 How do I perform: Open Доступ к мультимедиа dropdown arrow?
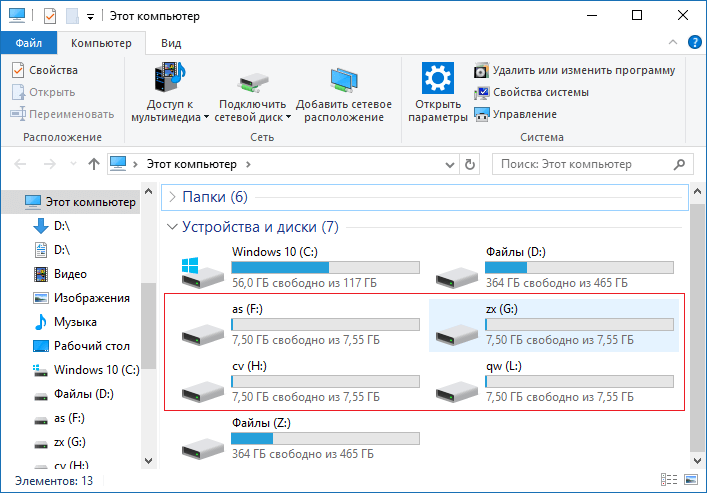pyautogui.click(x=206, y=117)
